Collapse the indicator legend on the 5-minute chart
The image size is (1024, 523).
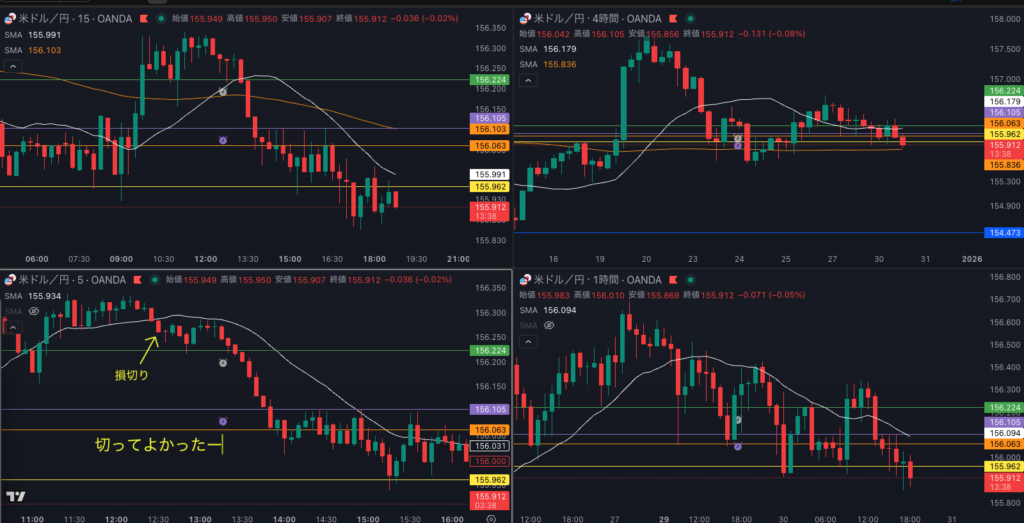pos(13,327)
